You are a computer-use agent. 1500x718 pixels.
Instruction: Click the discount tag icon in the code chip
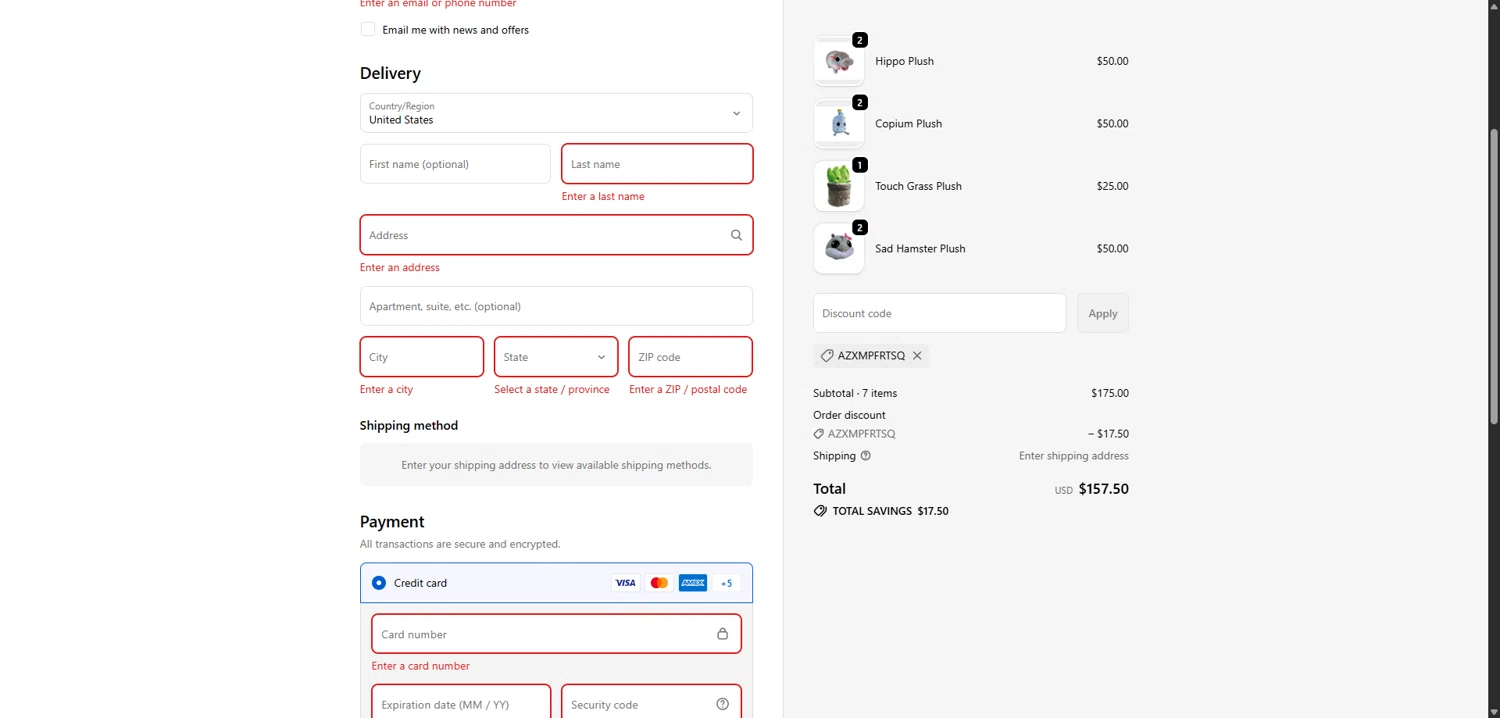coord(827,356)
